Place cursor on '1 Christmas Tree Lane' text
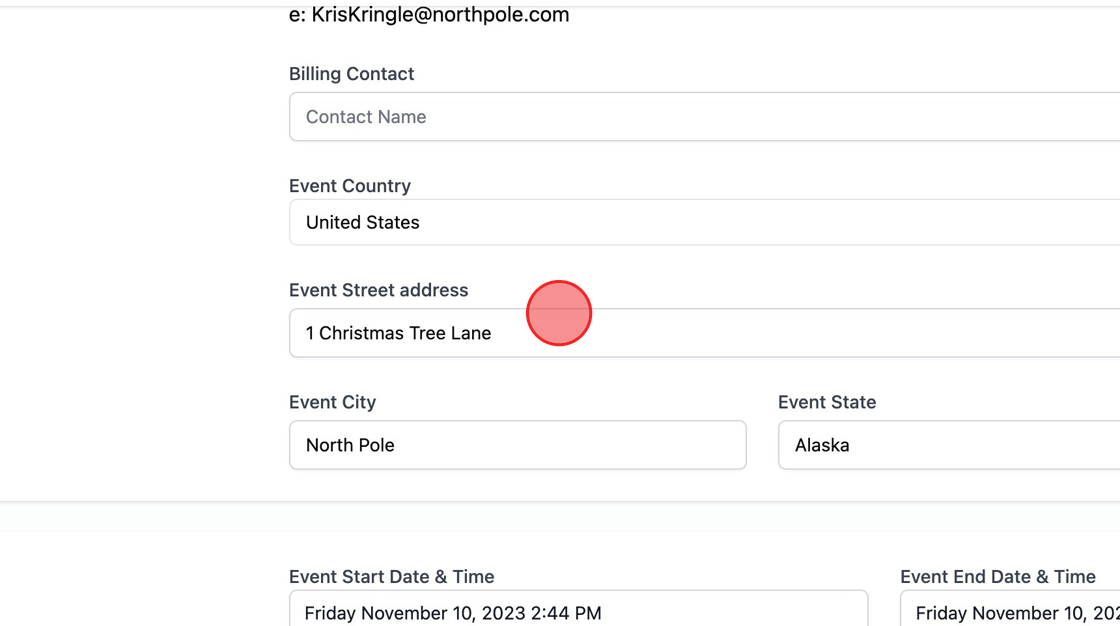Screen dimensions: 1120x626 tap(399, 333)
